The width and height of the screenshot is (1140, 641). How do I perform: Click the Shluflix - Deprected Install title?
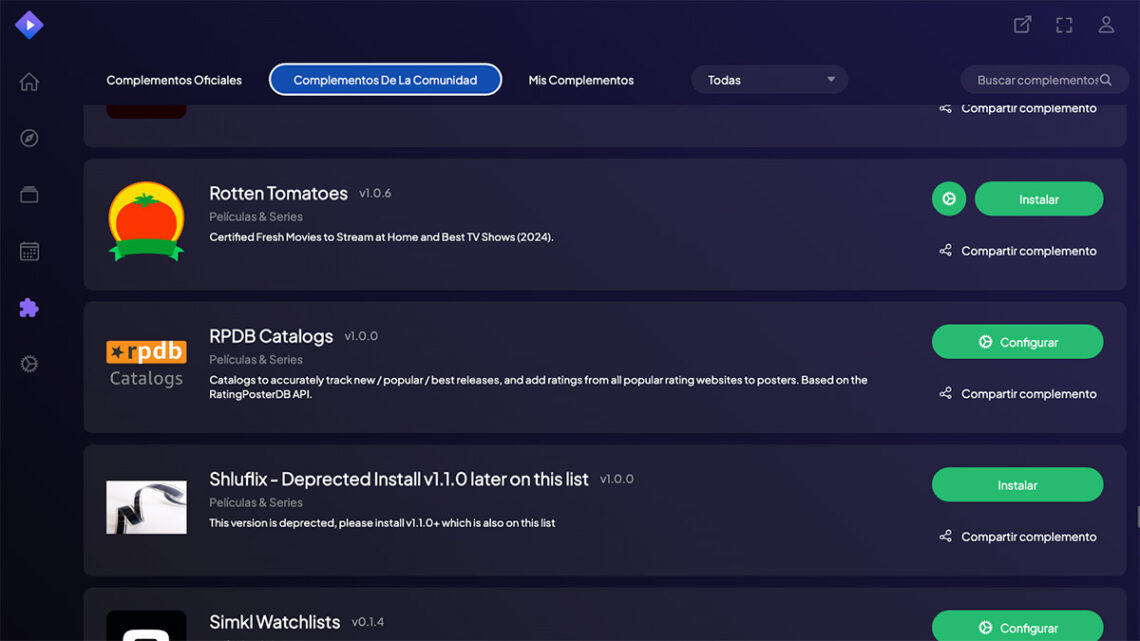click(398, 479)
